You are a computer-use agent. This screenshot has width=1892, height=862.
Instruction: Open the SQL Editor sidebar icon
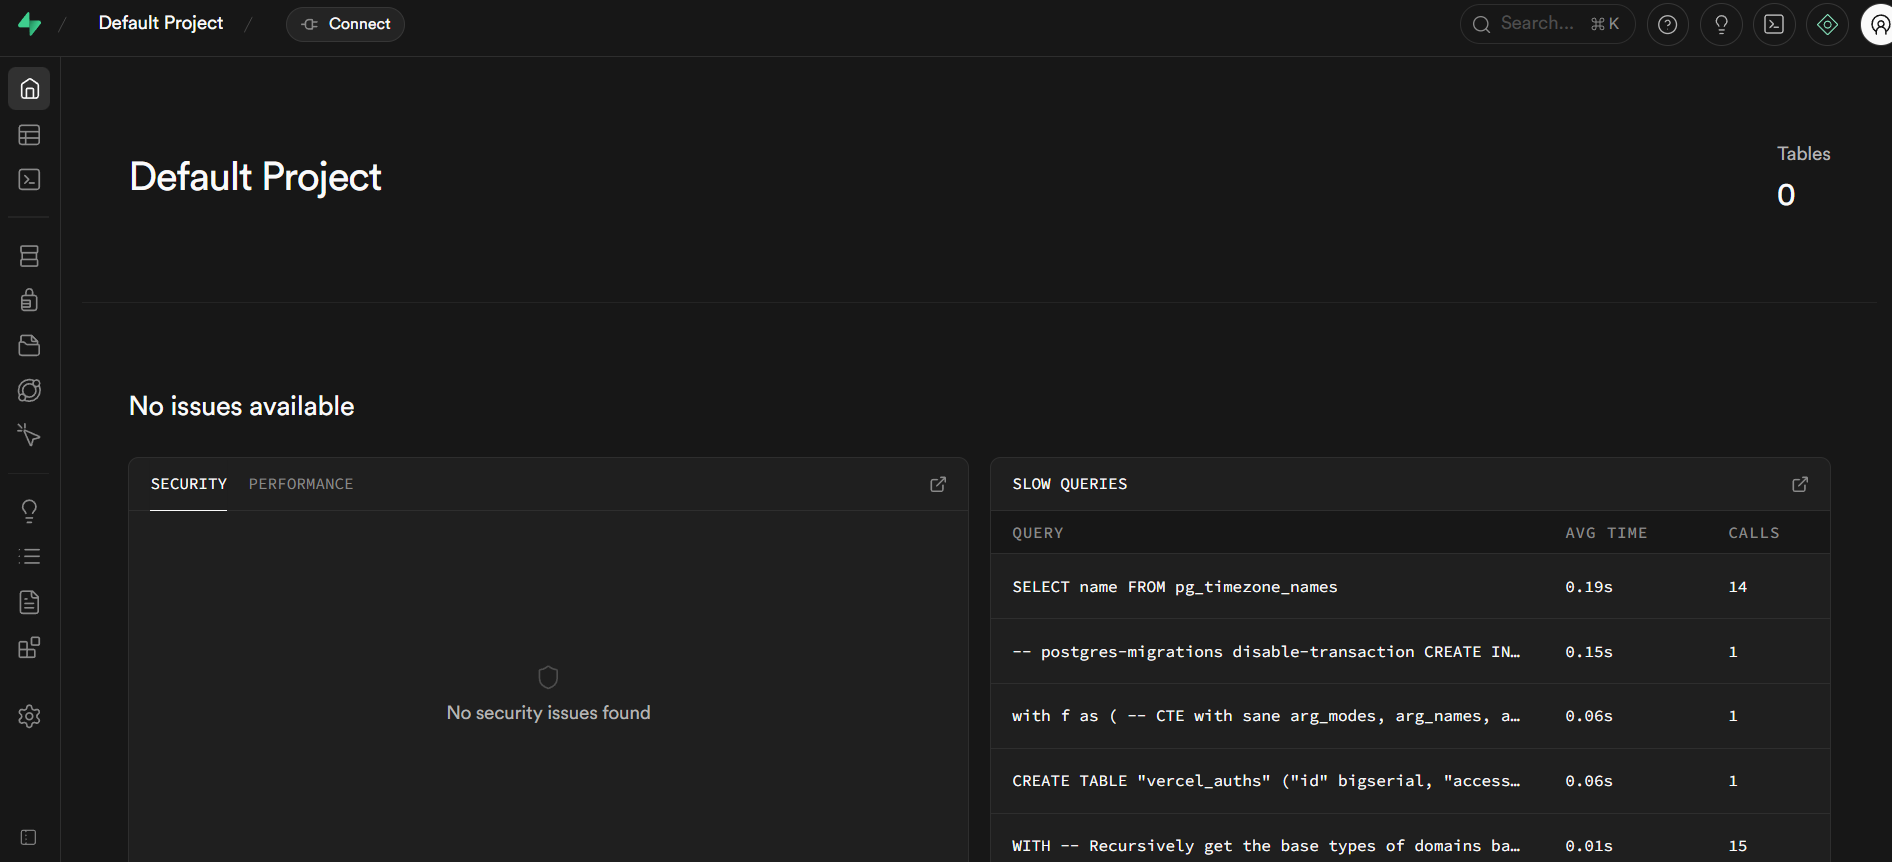[x=30, y=179]
